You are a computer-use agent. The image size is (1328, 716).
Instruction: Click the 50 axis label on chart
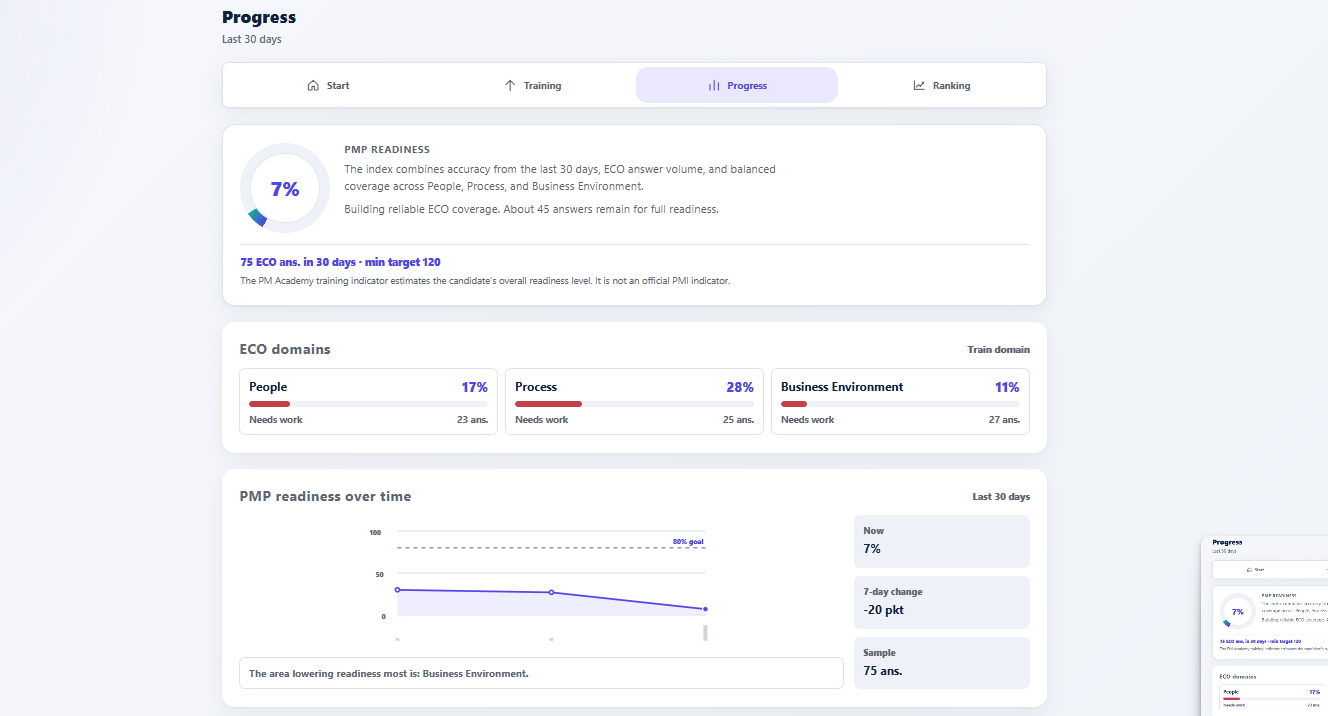pyautogui.click(x=378, y=575)
